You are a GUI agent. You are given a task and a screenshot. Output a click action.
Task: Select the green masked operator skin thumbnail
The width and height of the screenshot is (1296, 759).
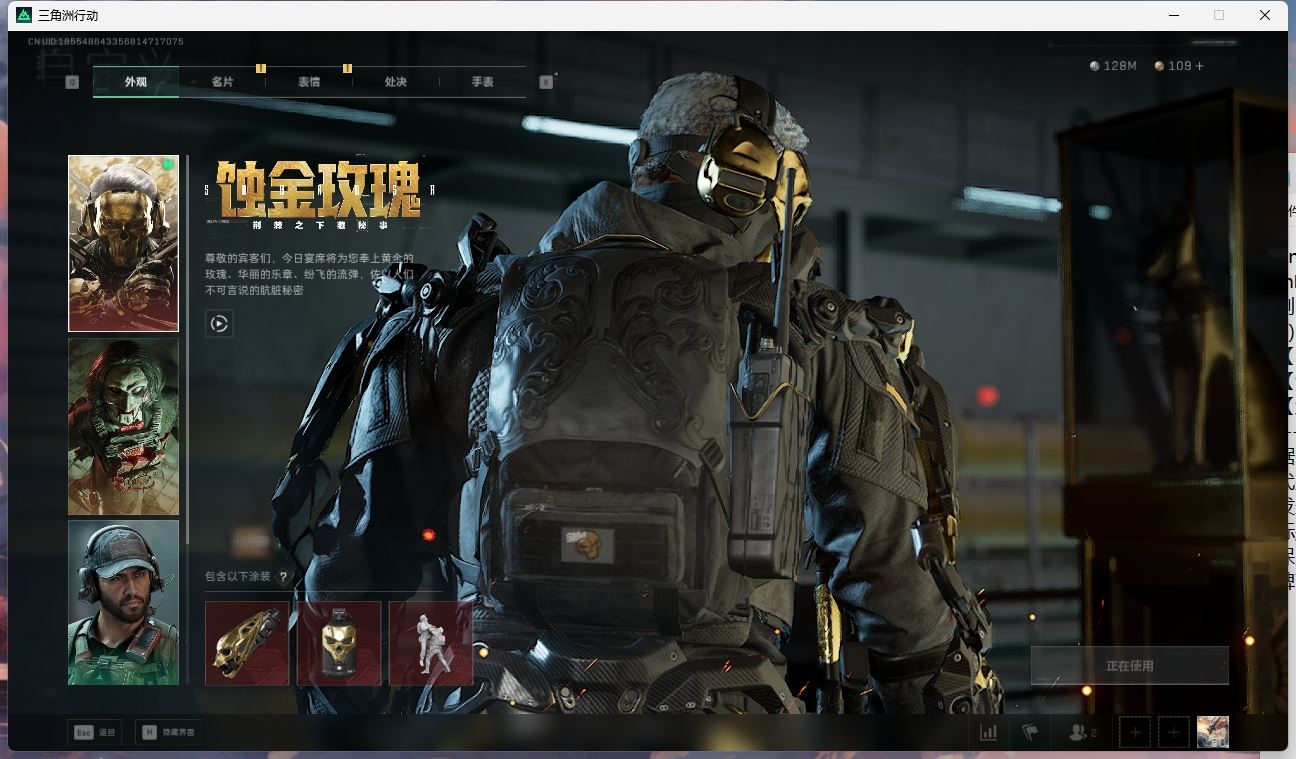point(123,426)
